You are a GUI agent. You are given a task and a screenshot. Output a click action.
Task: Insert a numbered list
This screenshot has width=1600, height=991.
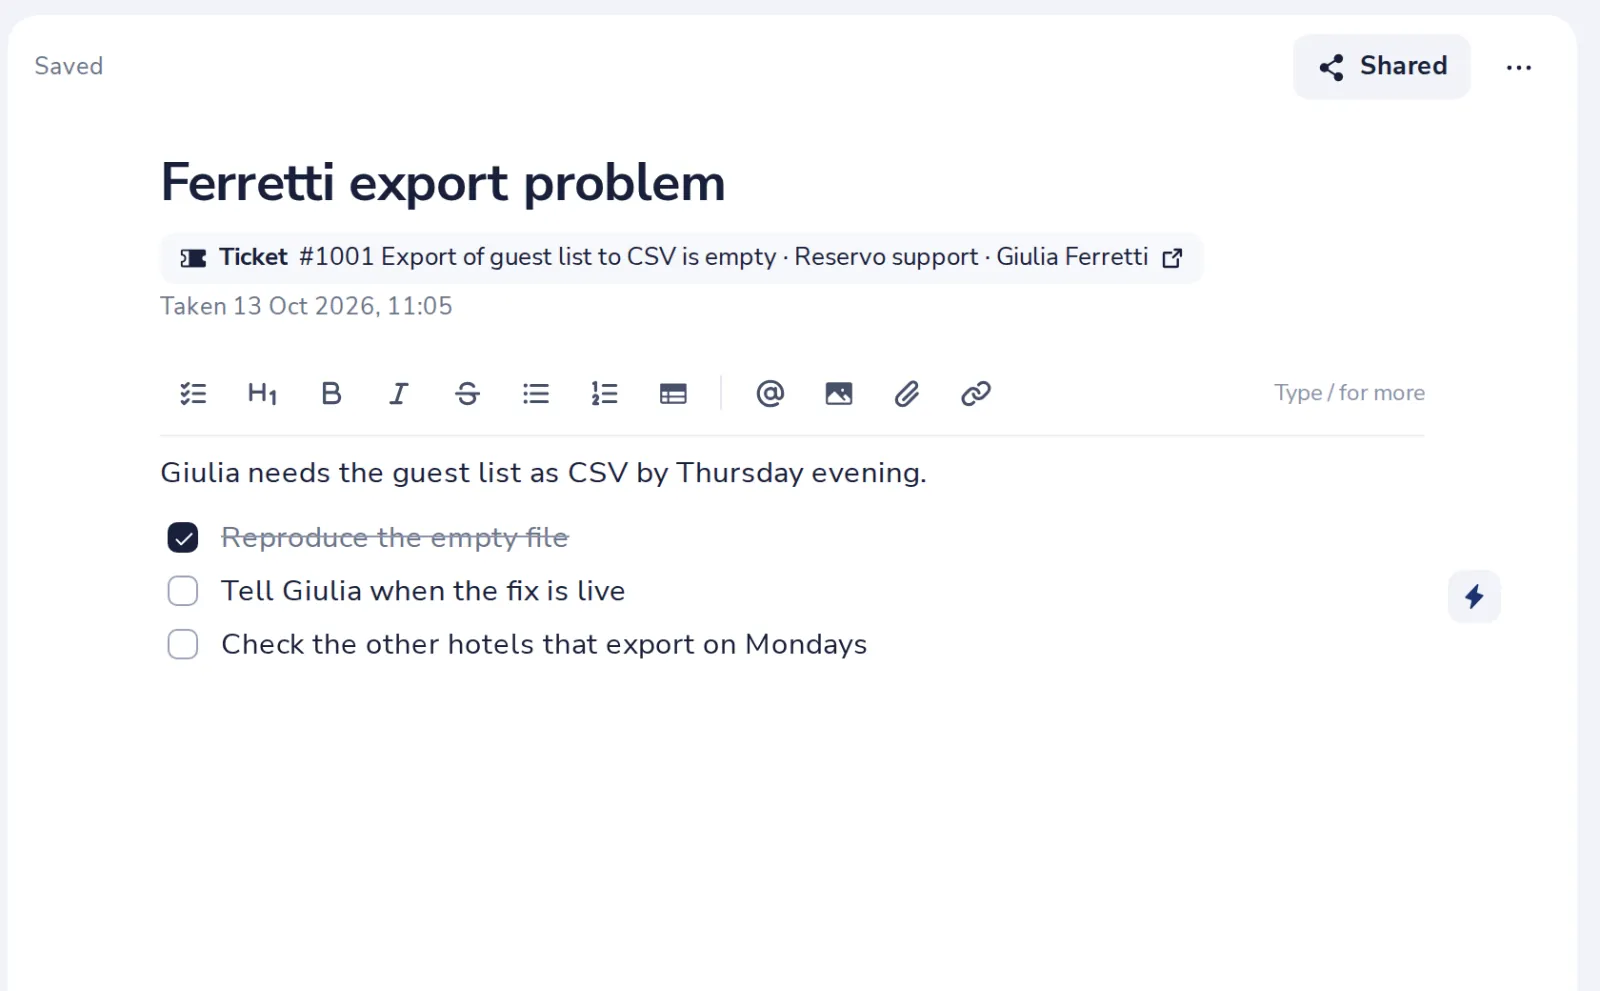pyautogui.click(x=604, y=394)
